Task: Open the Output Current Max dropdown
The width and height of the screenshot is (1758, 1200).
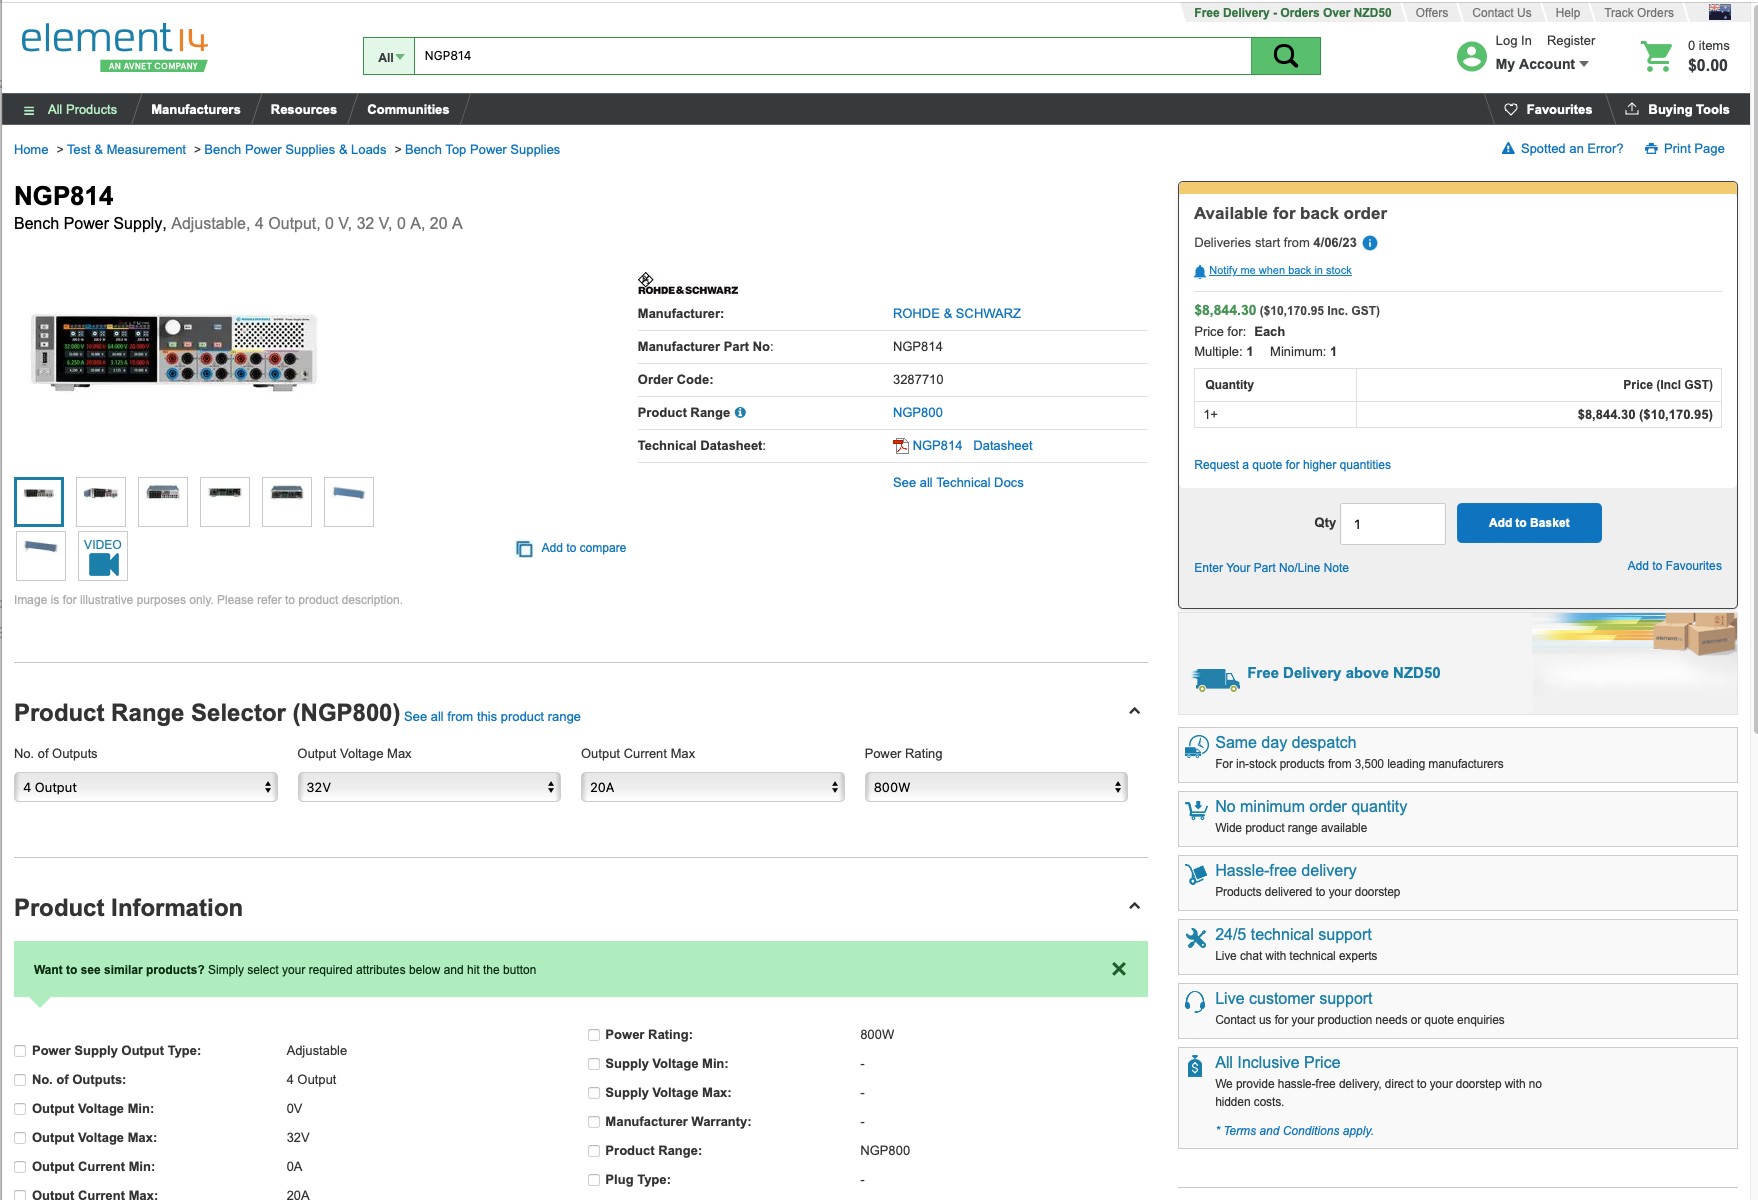Action: pos(713,787)
